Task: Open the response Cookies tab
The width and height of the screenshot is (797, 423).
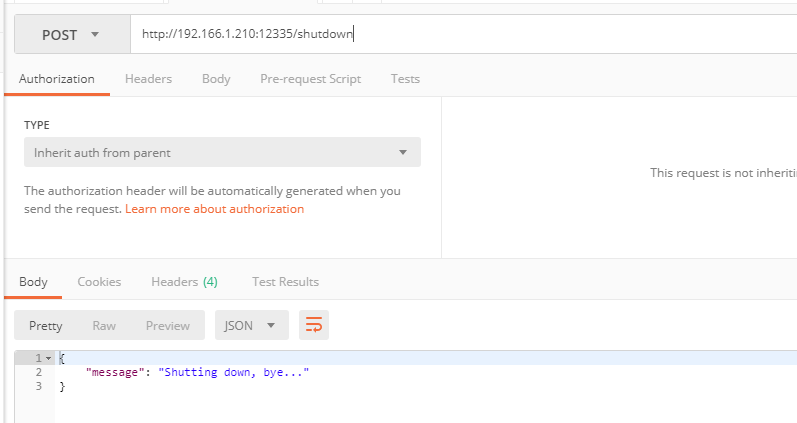Action: pos(99,282)
